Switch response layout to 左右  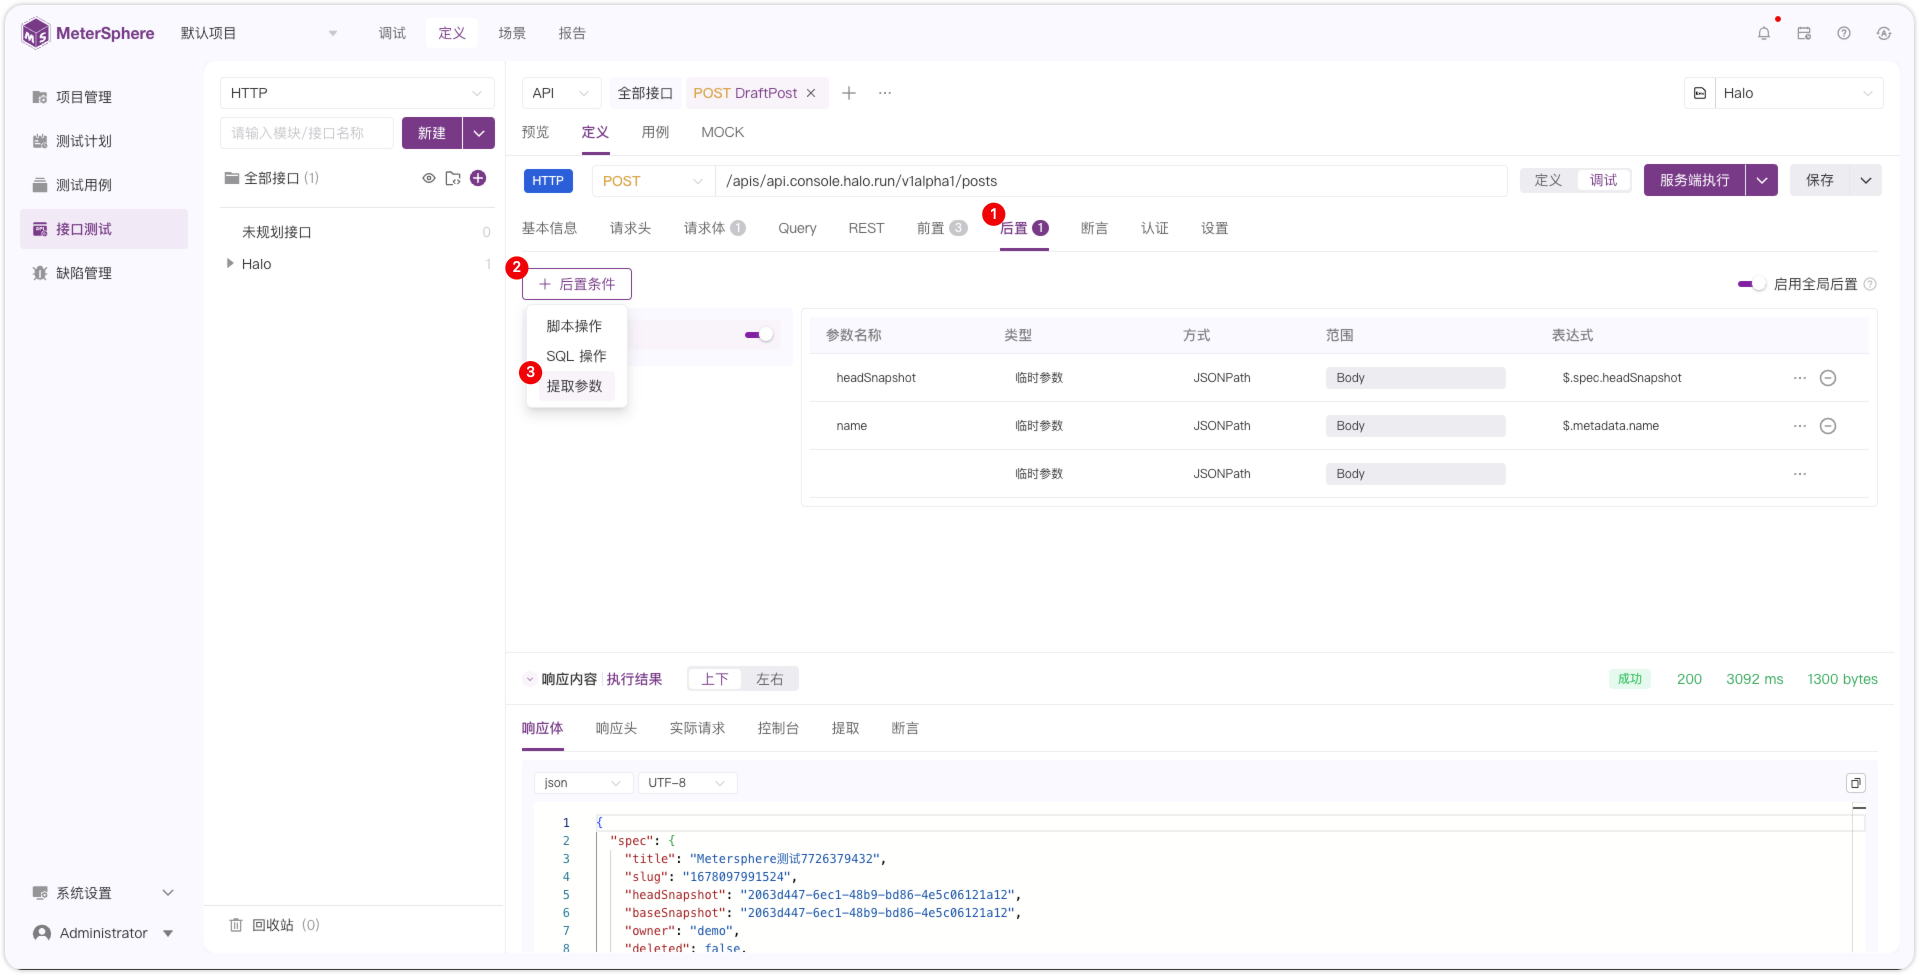tap(770, 679)
